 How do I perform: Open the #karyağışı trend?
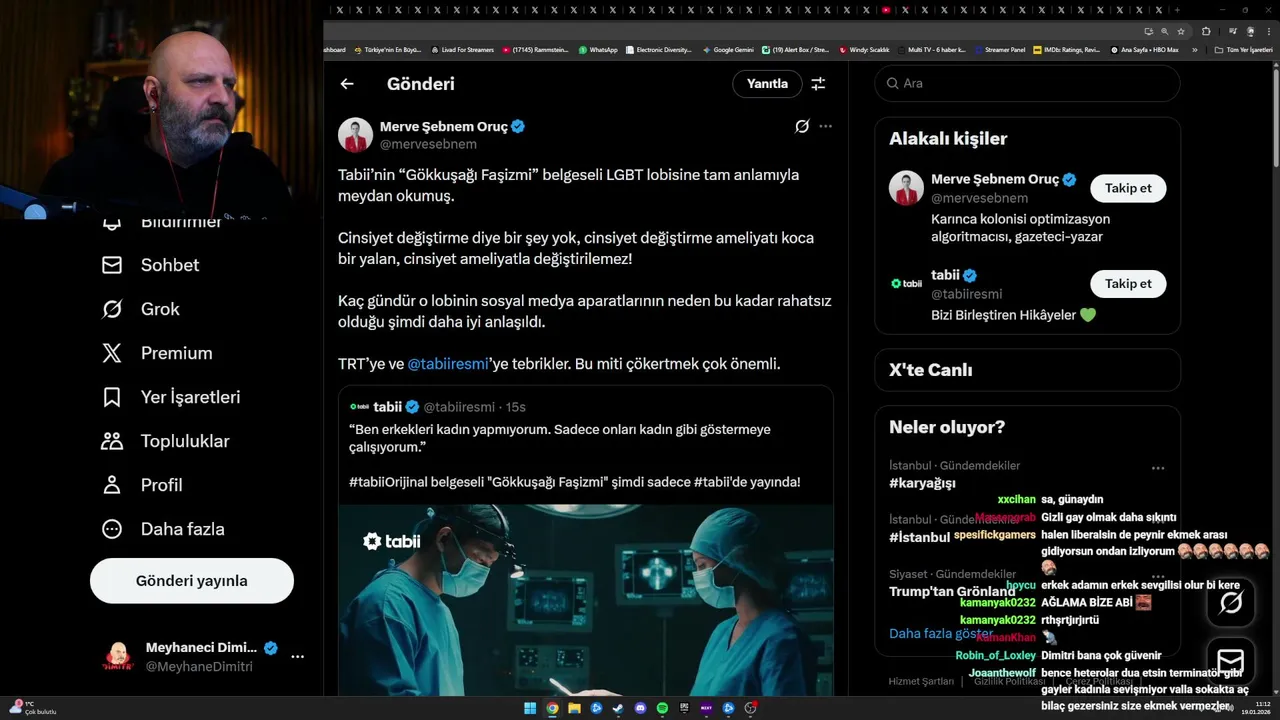click(922, 483)
